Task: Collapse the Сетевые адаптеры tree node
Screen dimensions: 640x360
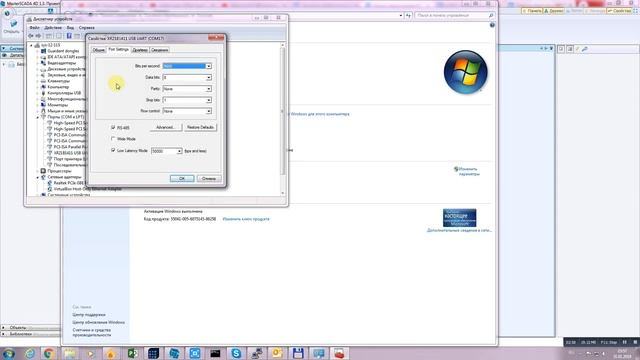Action: click(38, 178)
